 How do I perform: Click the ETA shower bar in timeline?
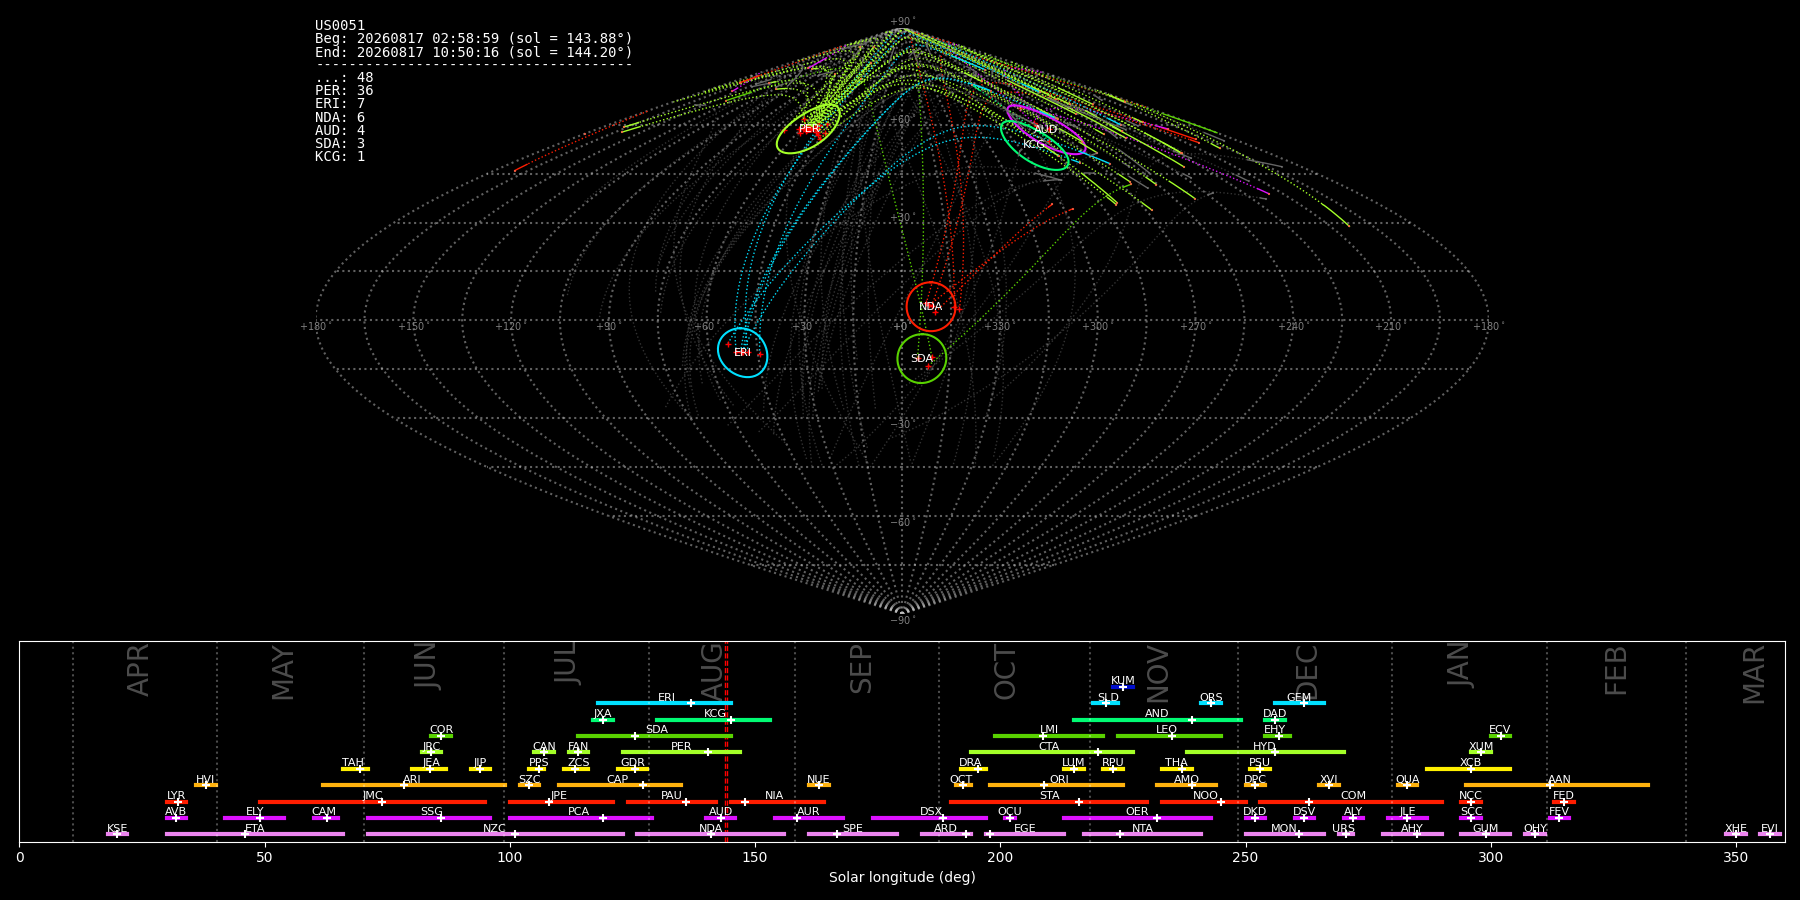(x=255, y=834)
